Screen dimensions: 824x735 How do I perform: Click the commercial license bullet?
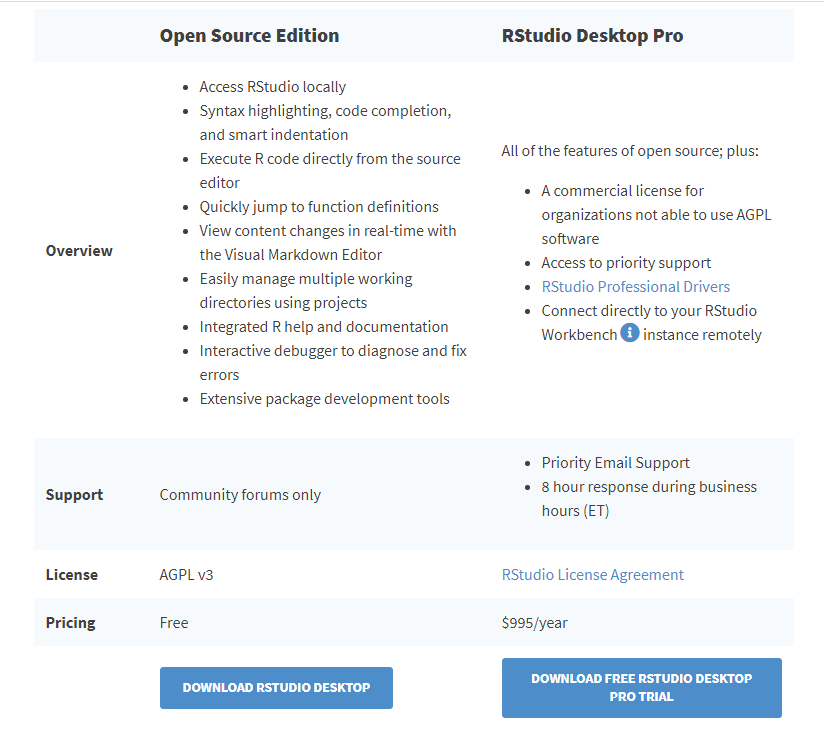point(656,215)
